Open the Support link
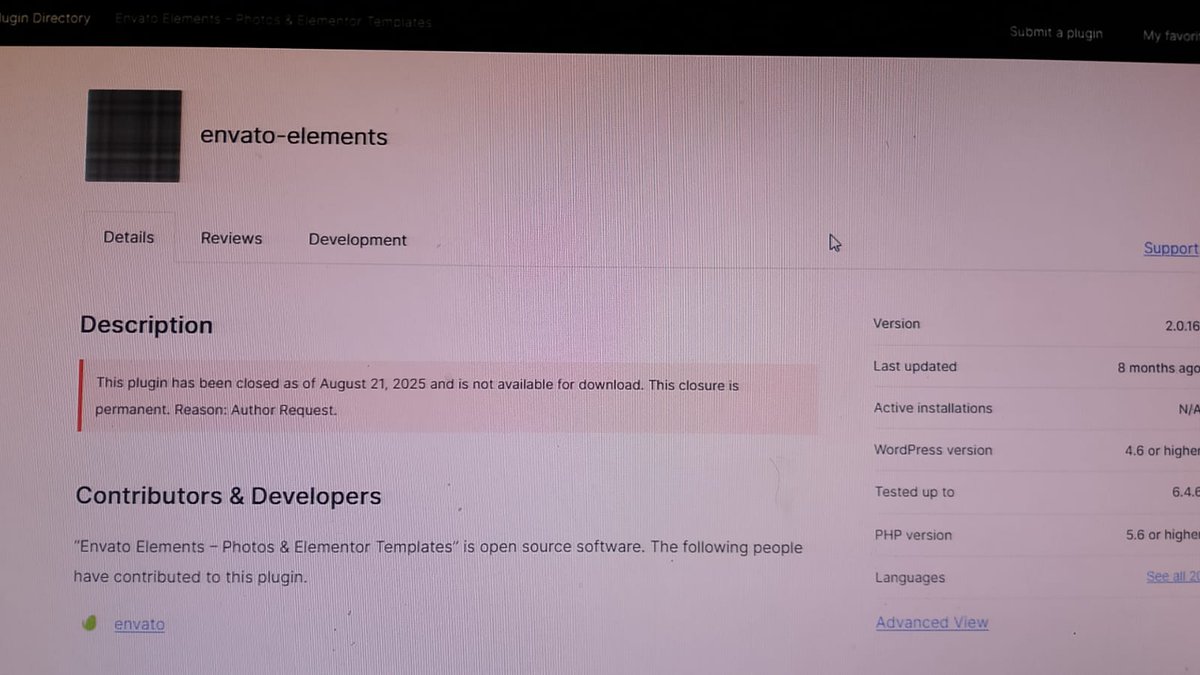 (1170, 248)
